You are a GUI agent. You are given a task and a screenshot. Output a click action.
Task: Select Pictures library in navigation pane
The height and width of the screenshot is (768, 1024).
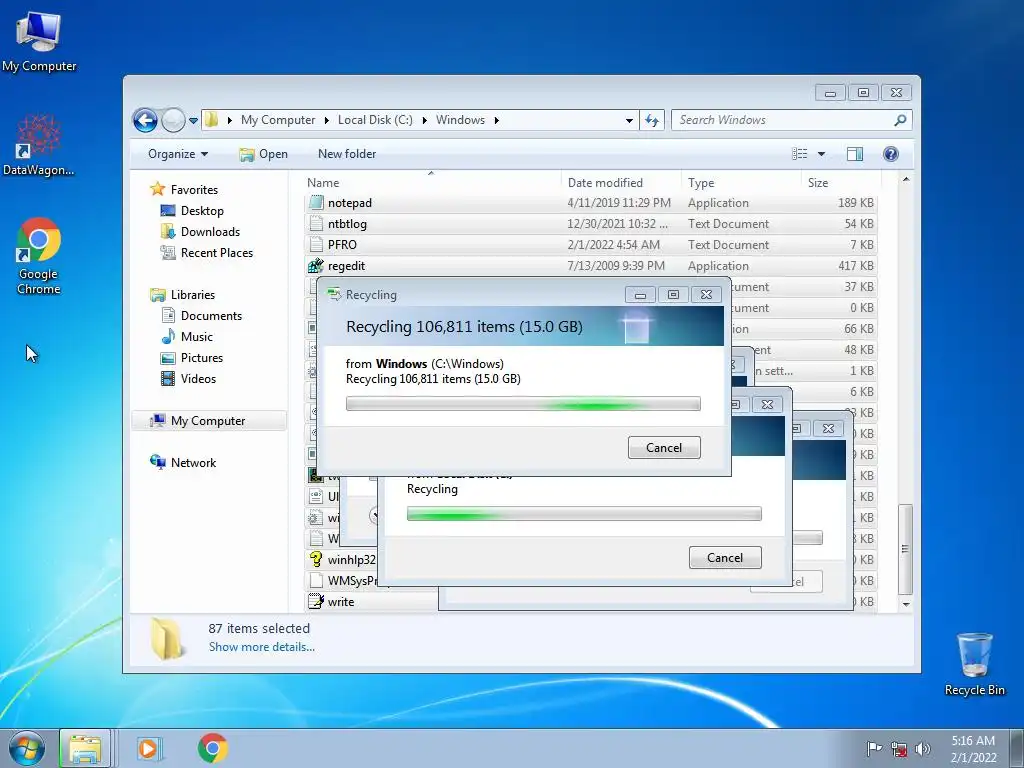click(x=192, y=357)
